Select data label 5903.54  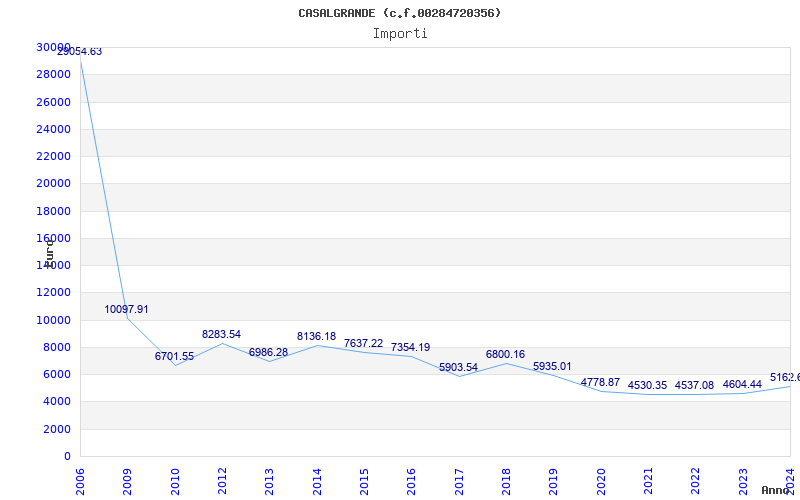coord(458,367)
